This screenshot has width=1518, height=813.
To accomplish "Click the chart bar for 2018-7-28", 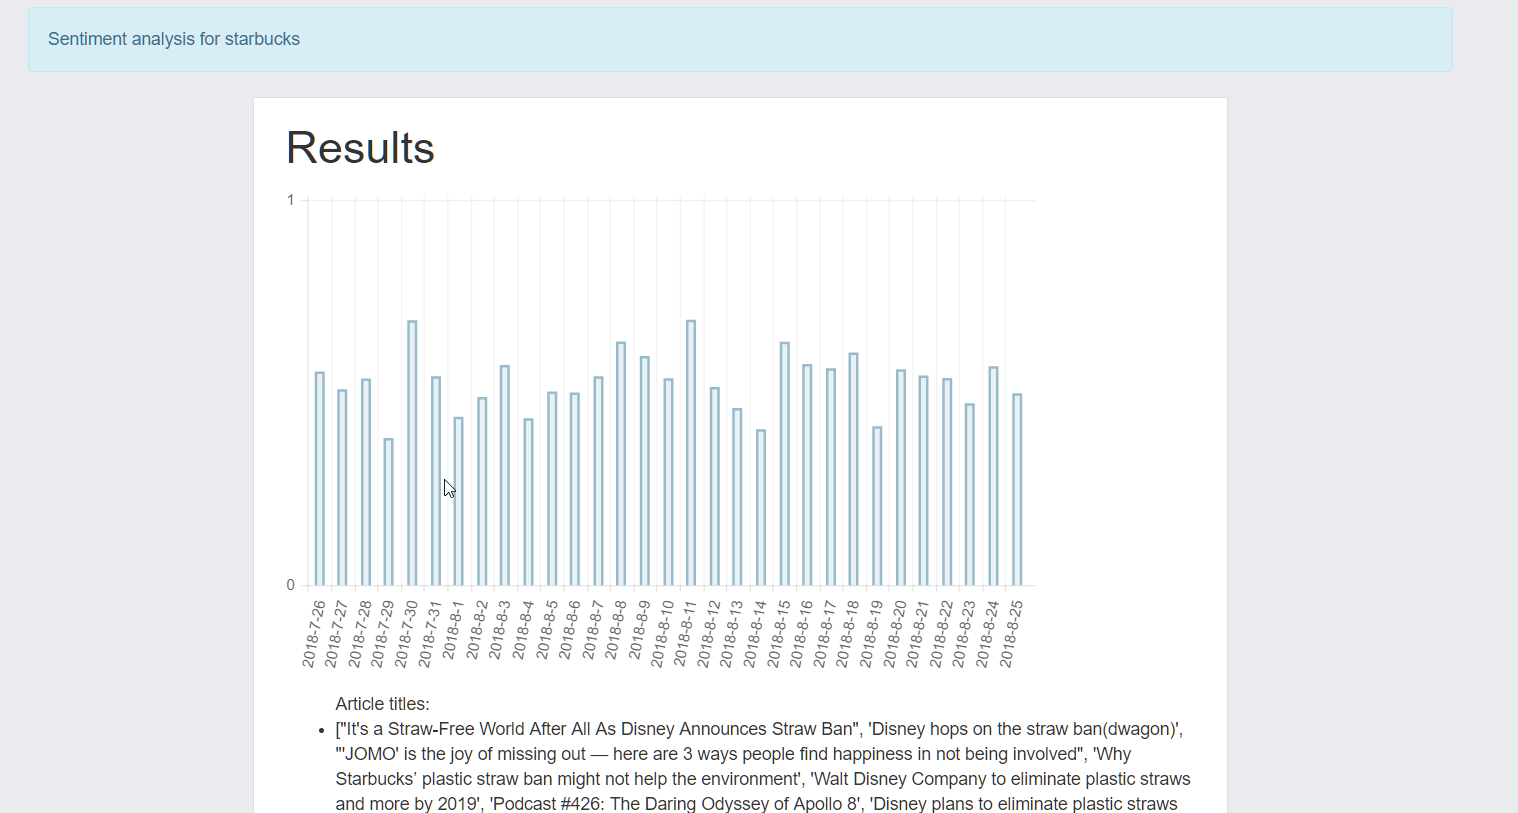I will pyautogui.click(x=366, y=482).
